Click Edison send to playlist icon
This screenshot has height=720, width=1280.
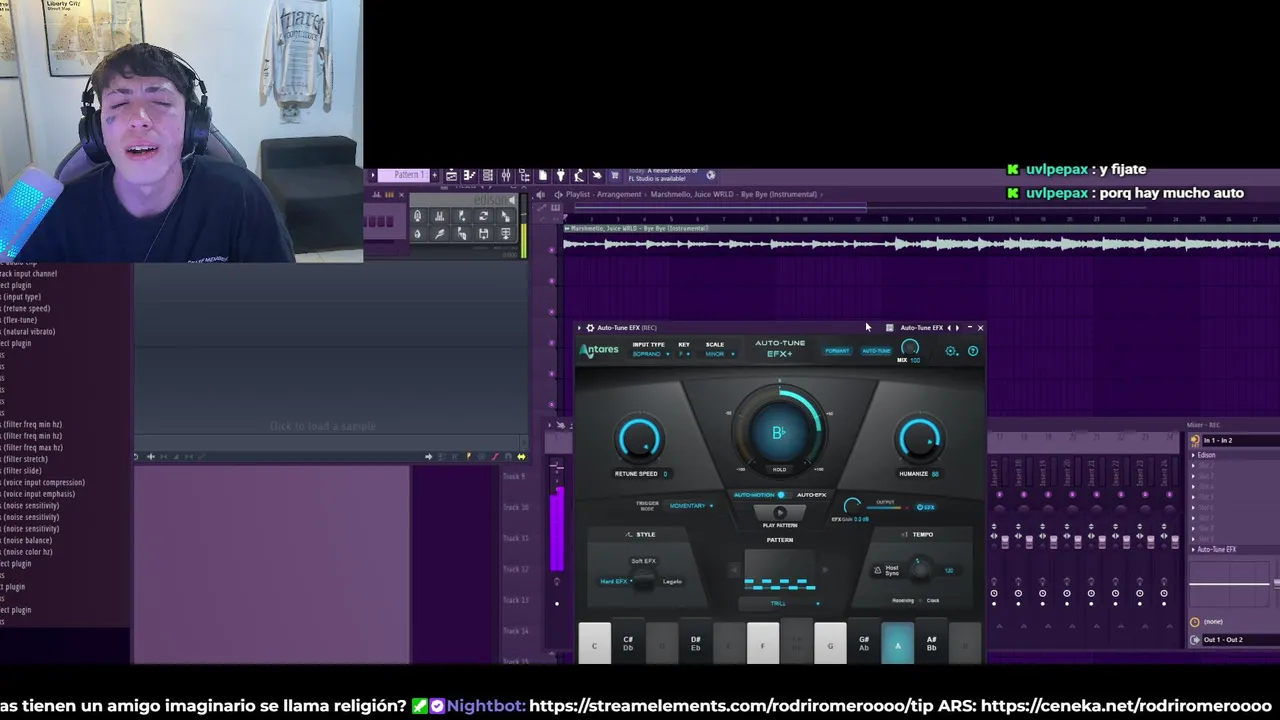[505, 234]
